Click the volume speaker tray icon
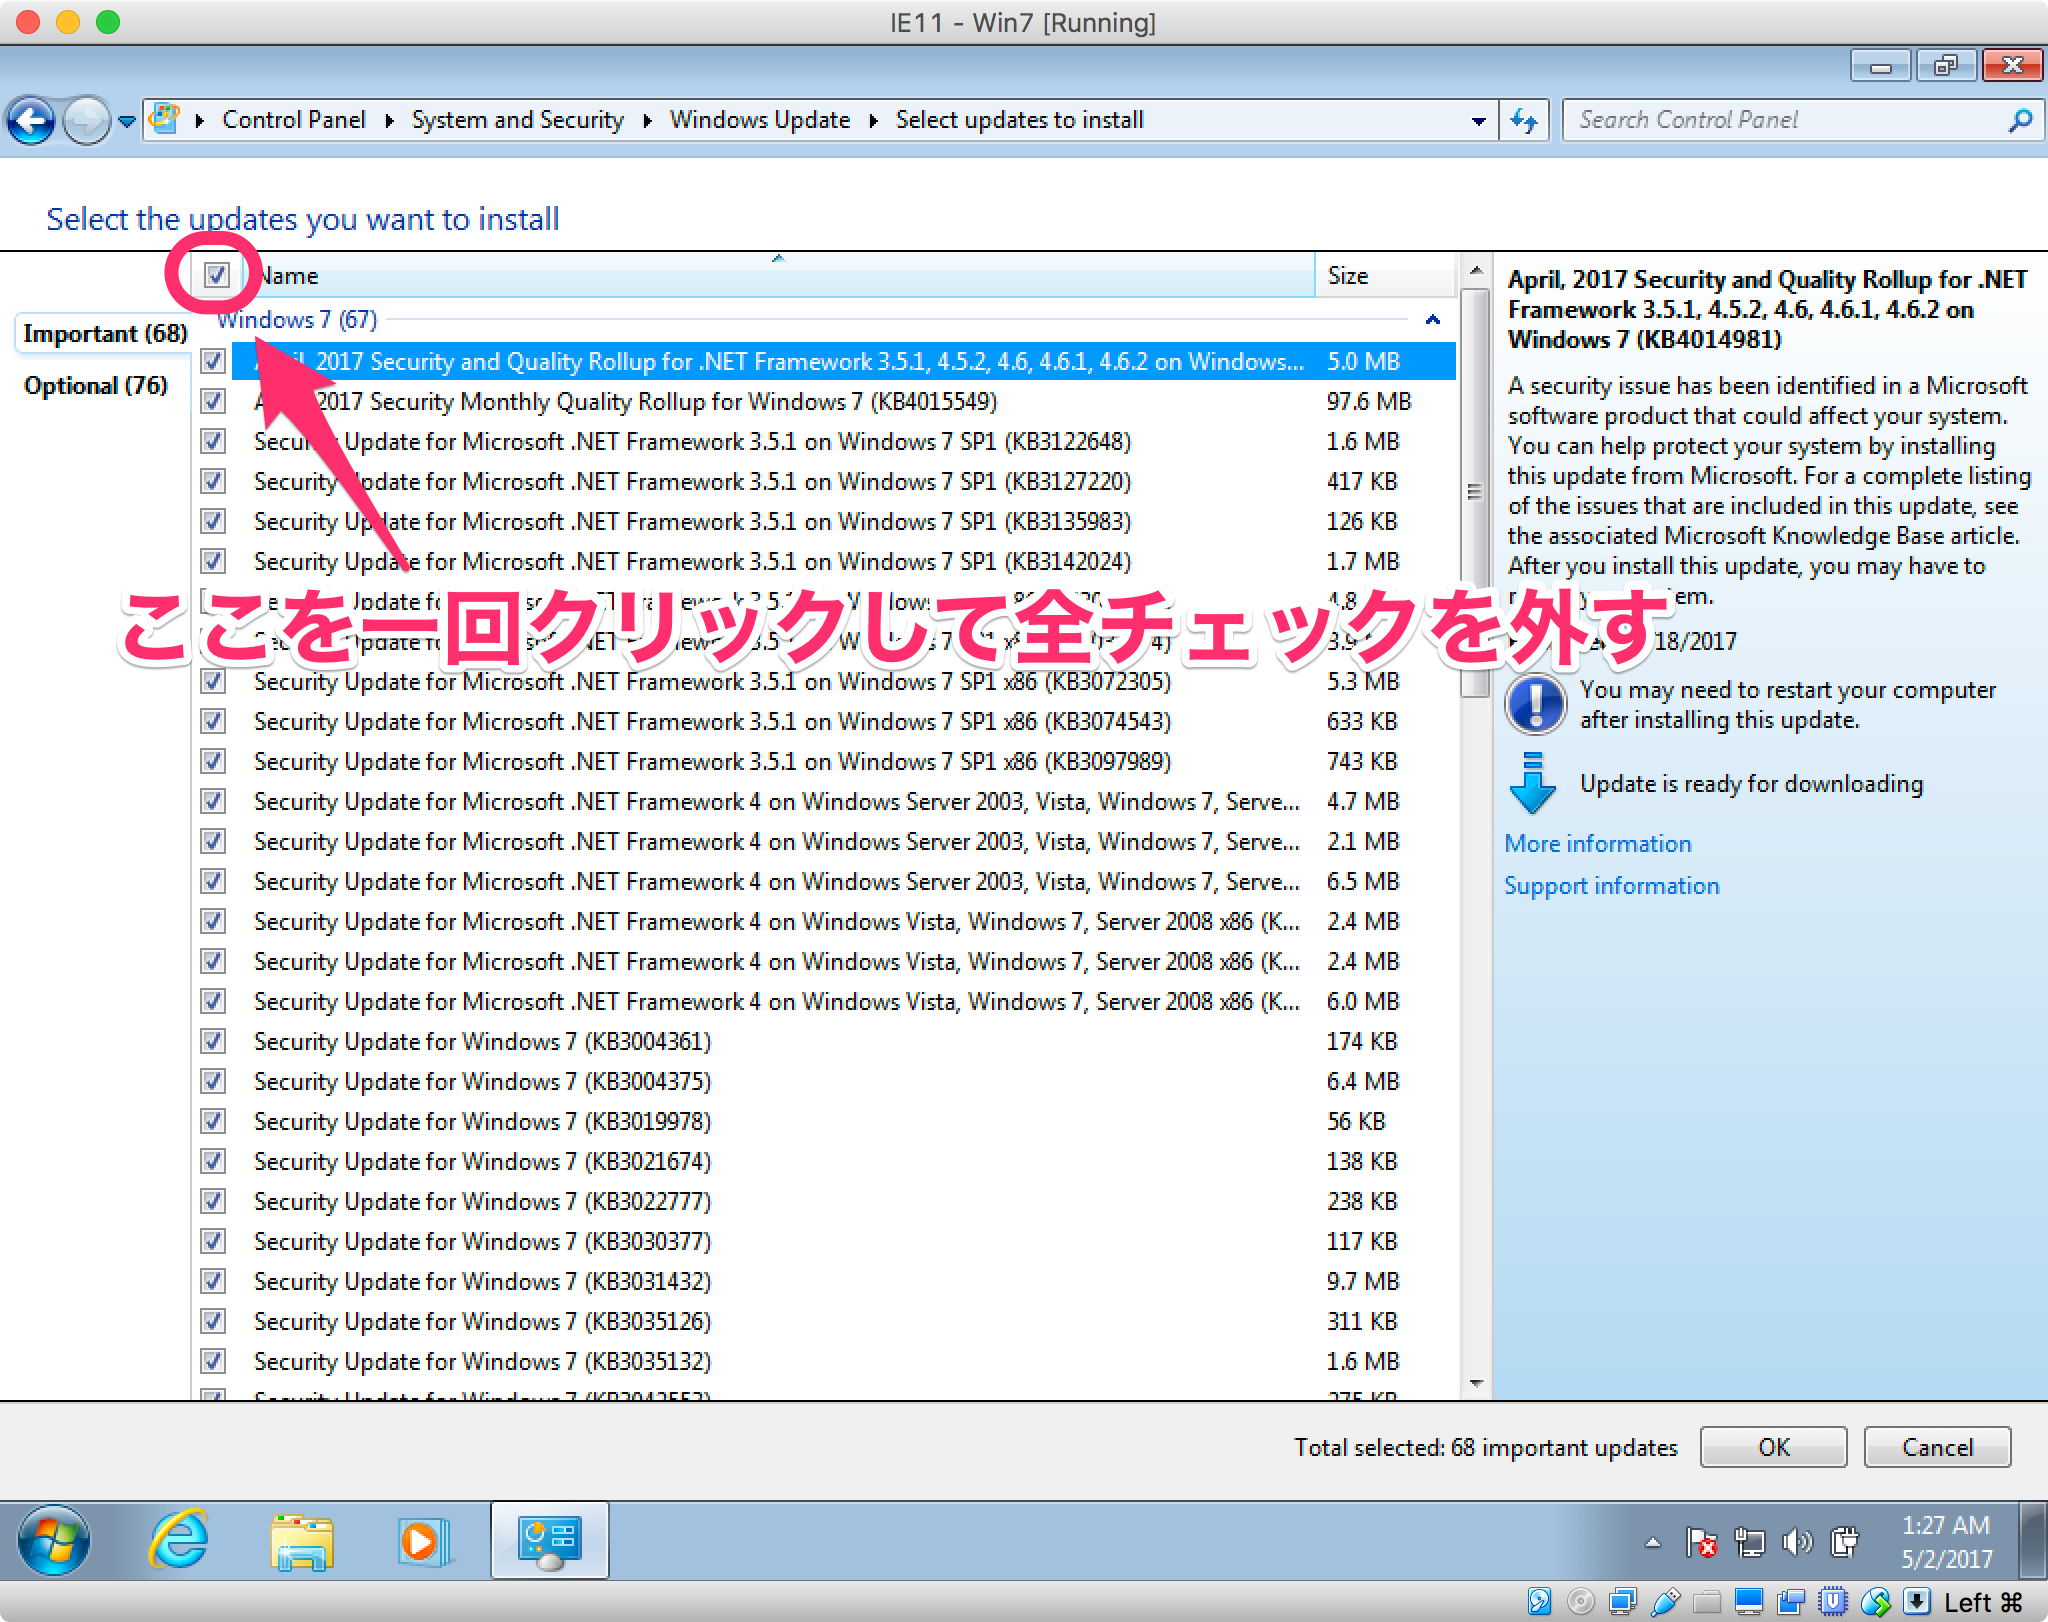The image size is (2048, 1622). click(x=1797, y=1542)
